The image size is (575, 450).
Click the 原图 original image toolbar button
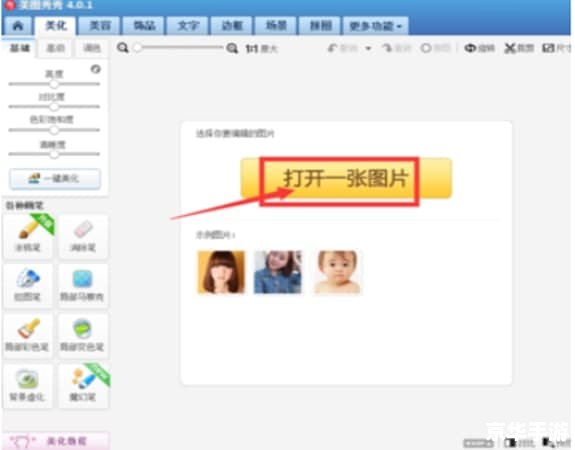click(436, 48)
